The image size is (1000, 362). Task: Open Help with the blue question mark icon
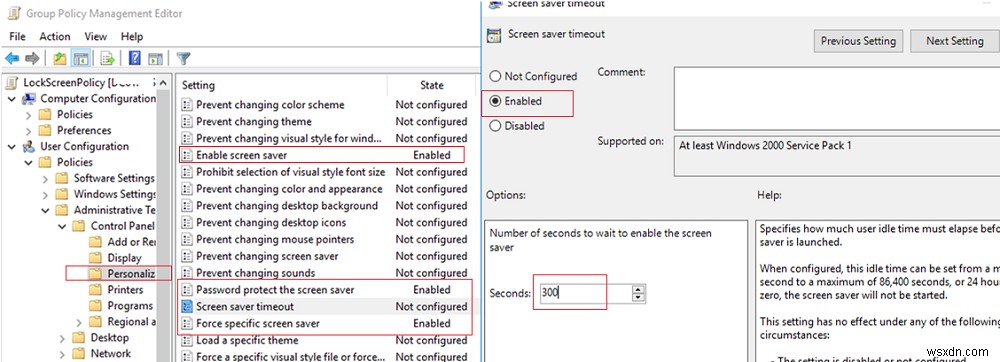(135, 59)
